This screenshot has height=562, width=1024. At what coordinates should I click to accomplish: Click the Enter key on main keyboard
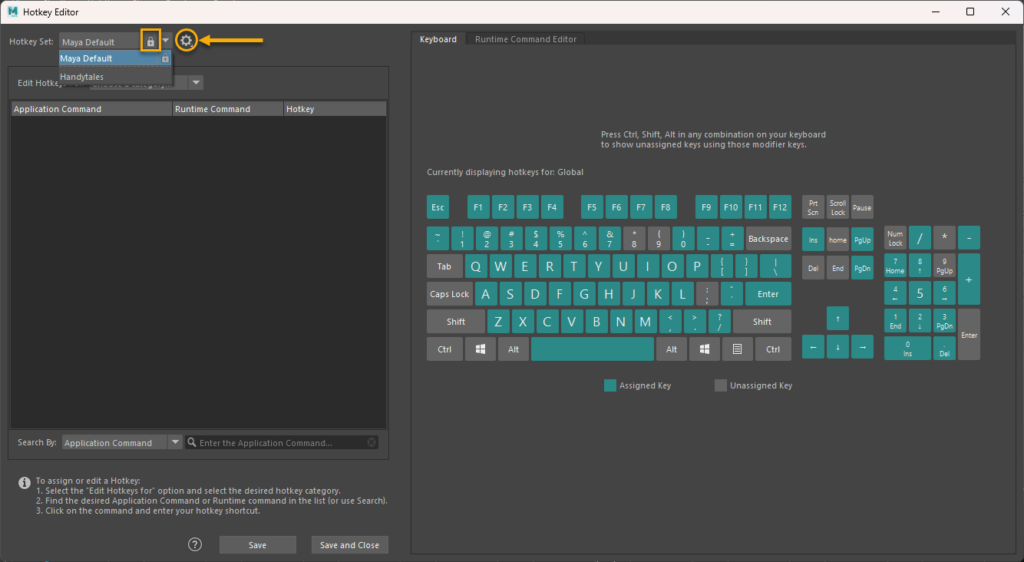[768, 294]
